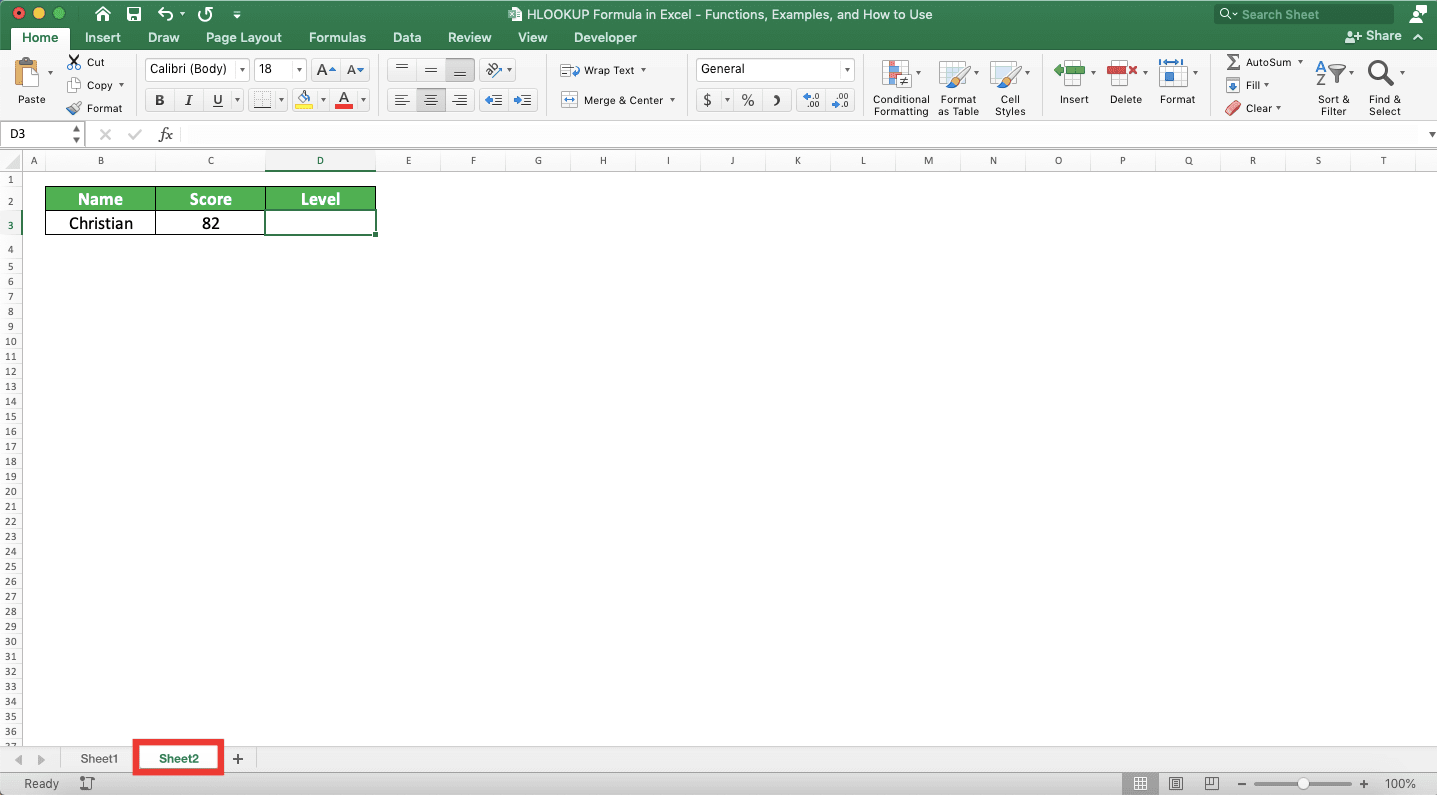
Task: Click the Format painter brush
Action: [74, 108]
